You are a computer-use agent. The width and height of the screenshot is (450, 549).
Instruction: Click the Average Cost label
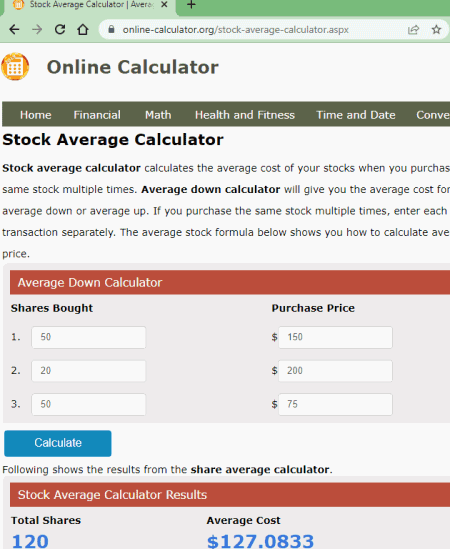coord(243,520)
